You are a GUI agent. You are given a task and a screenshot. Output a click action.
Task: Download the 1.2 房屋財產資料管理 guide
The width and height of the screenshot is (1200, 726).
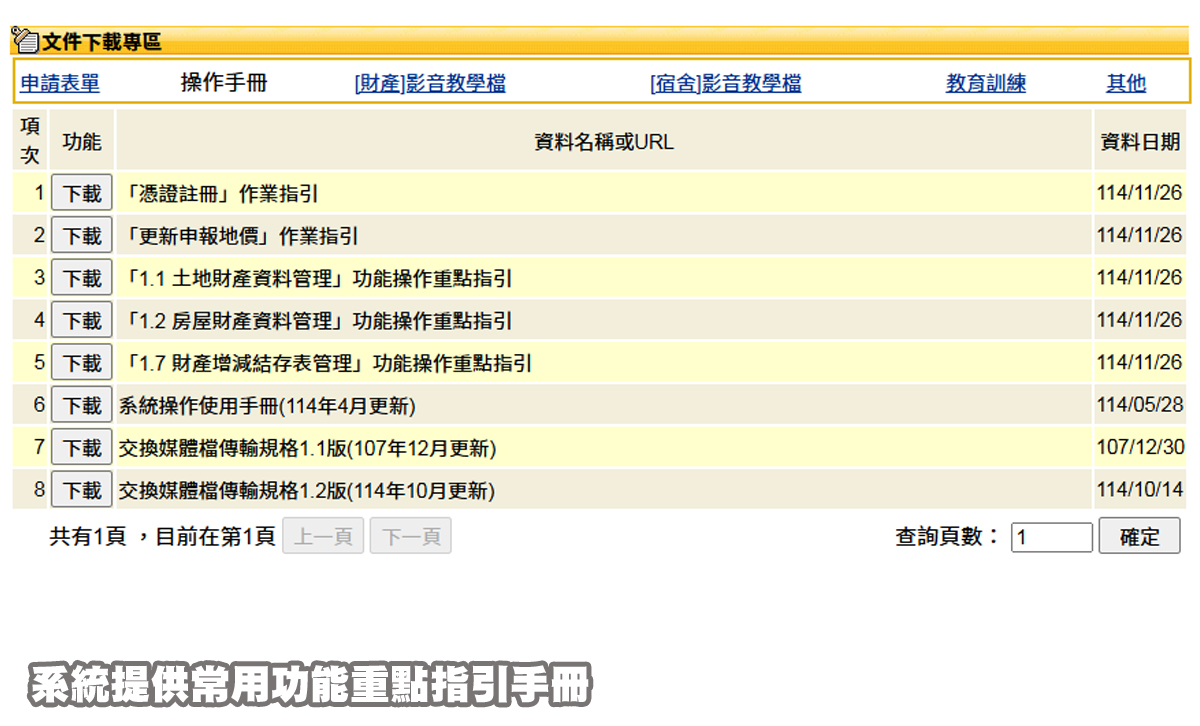click(82, 321)
